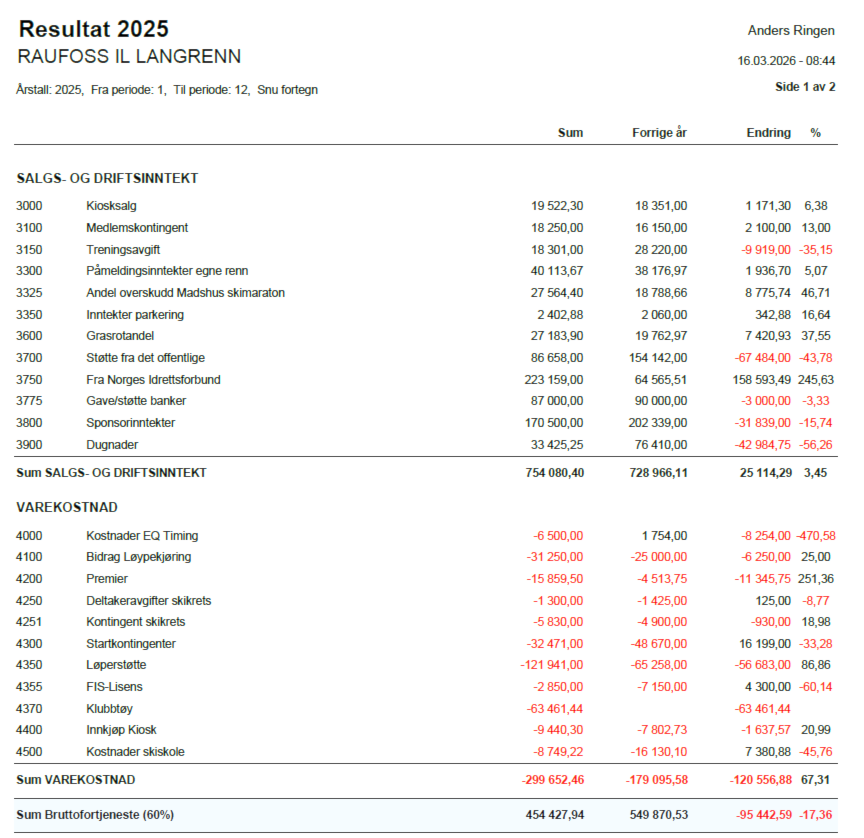The height and width of the screenshot is (838, 864).
Task: Click the user name Anders Ringen
Action: click(791, 31)
